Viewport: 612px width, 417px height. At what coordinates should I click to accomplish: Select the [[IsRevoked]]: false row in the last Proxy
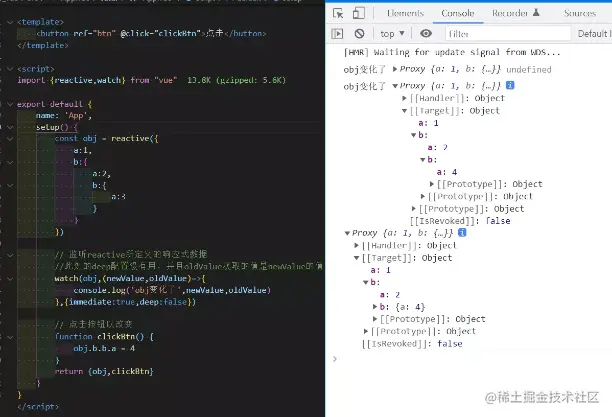(412, 344)
